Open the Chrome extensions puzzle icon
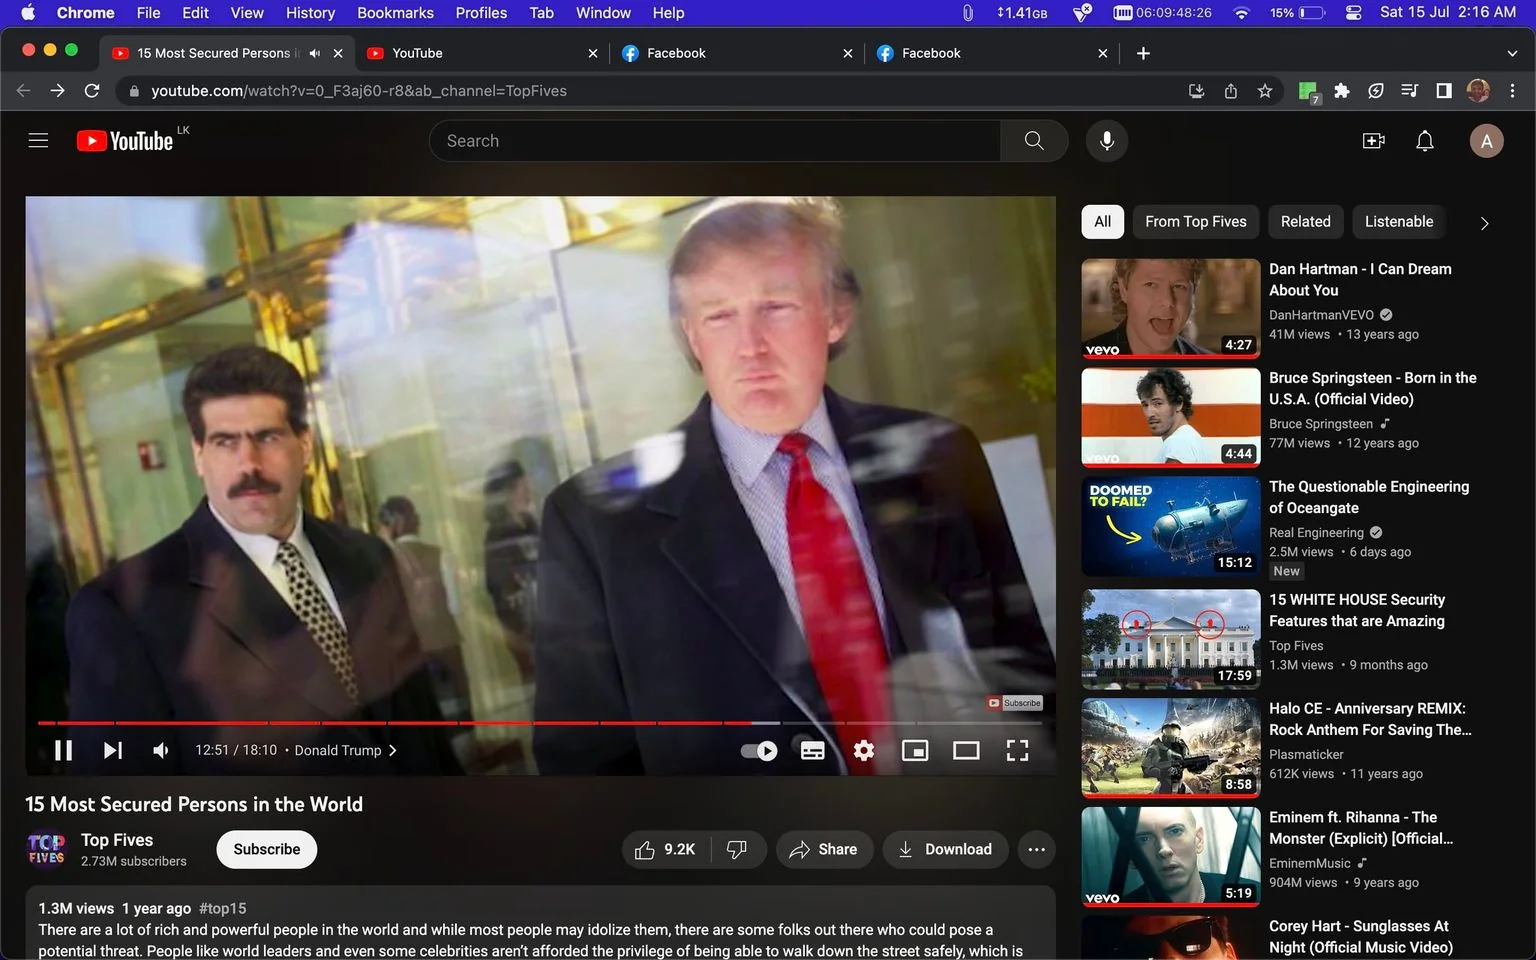This screenshot has width=1536, height=960. [x=1342, y=91]
